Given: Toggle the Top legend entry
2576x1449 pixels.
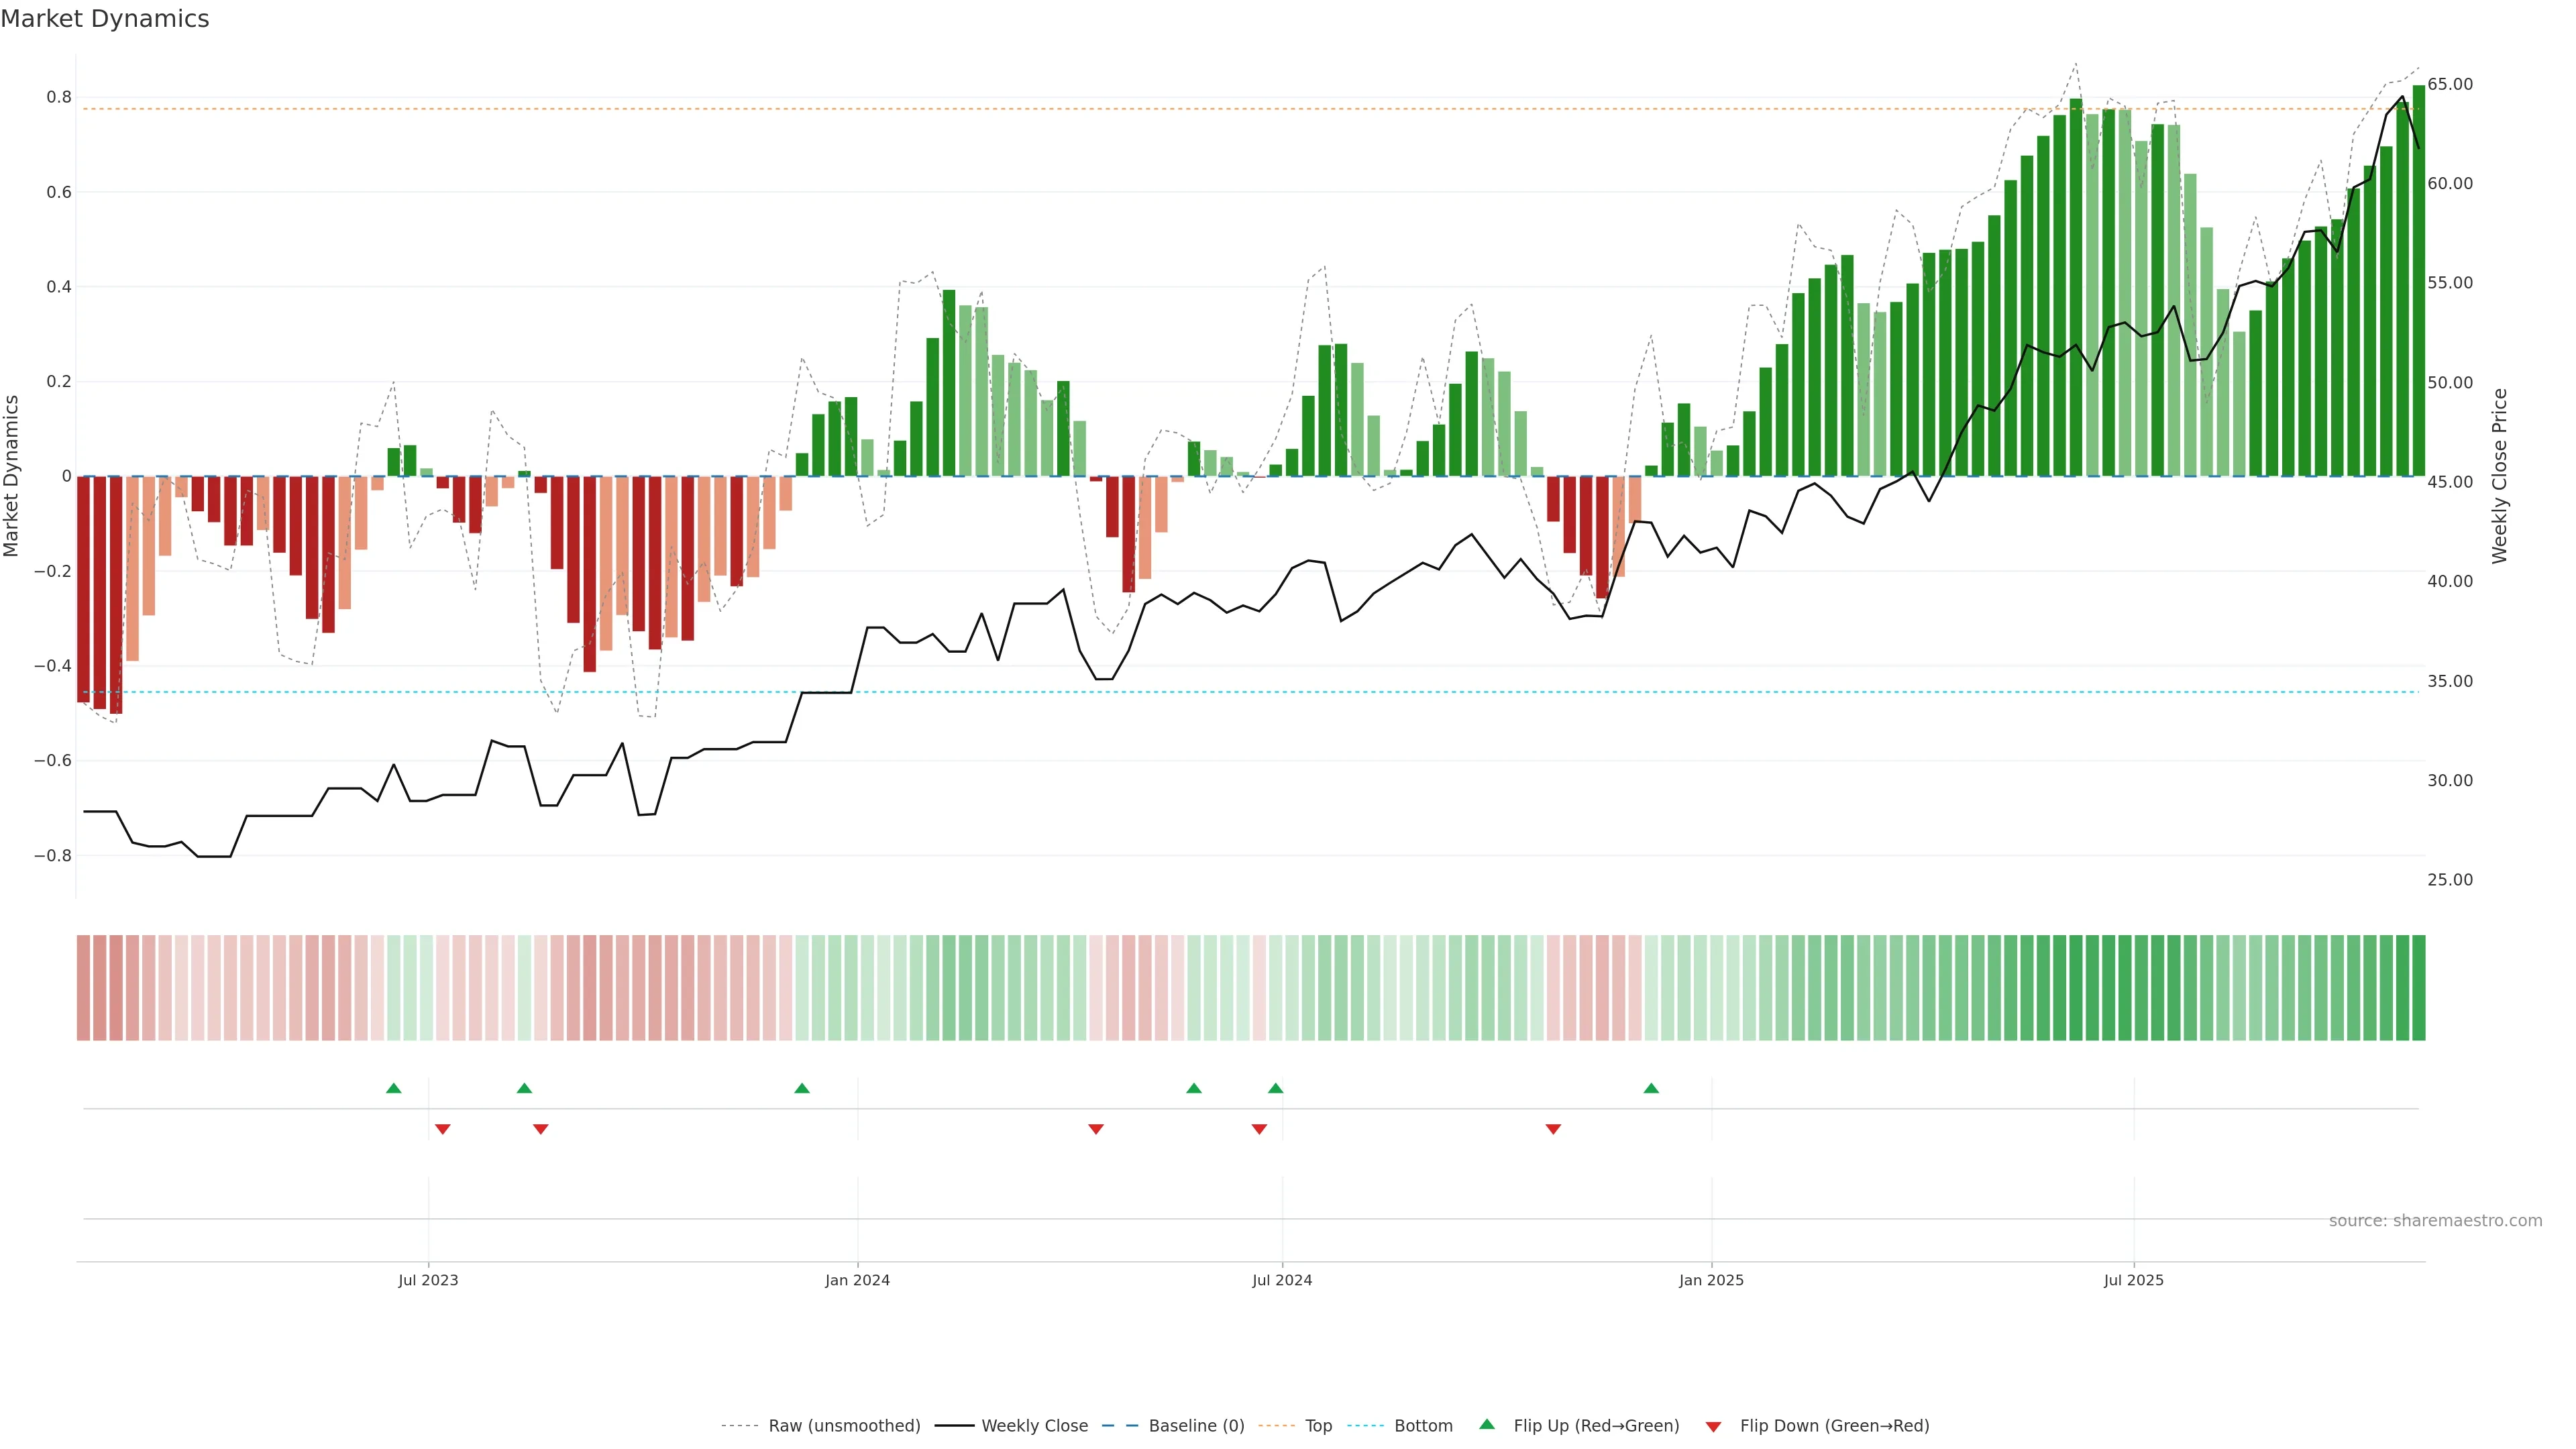Looking at the screenshot, I should pos(1318,1426).
